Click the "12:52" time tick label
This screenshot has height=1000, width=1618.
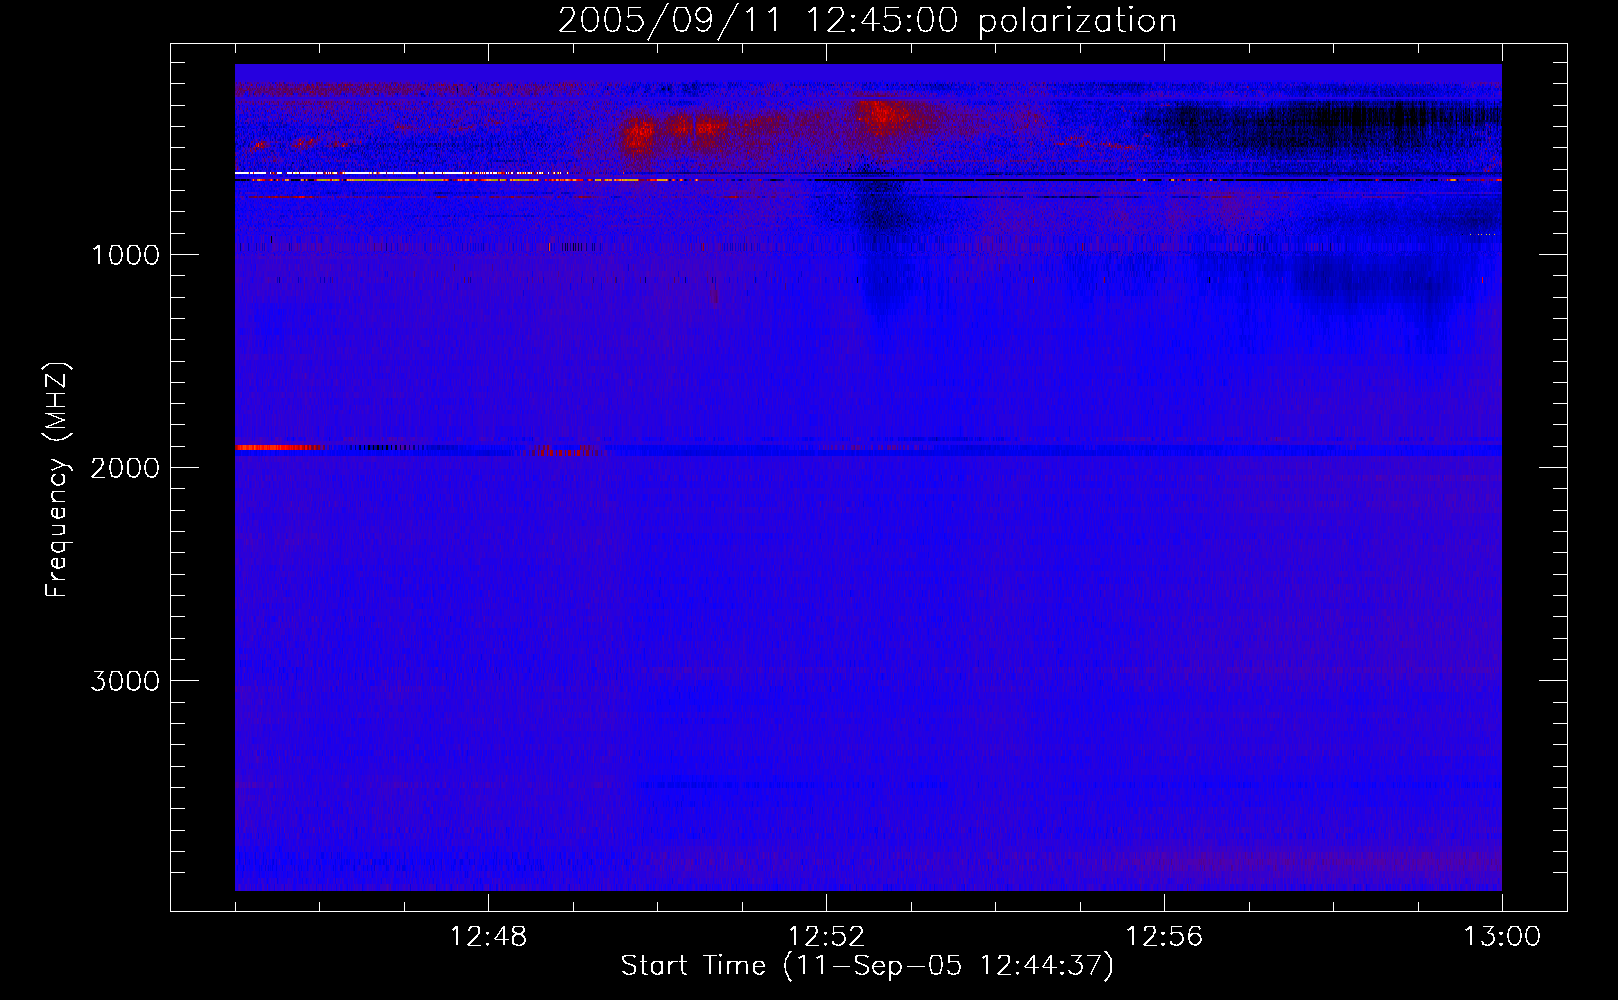click(826, 937)
